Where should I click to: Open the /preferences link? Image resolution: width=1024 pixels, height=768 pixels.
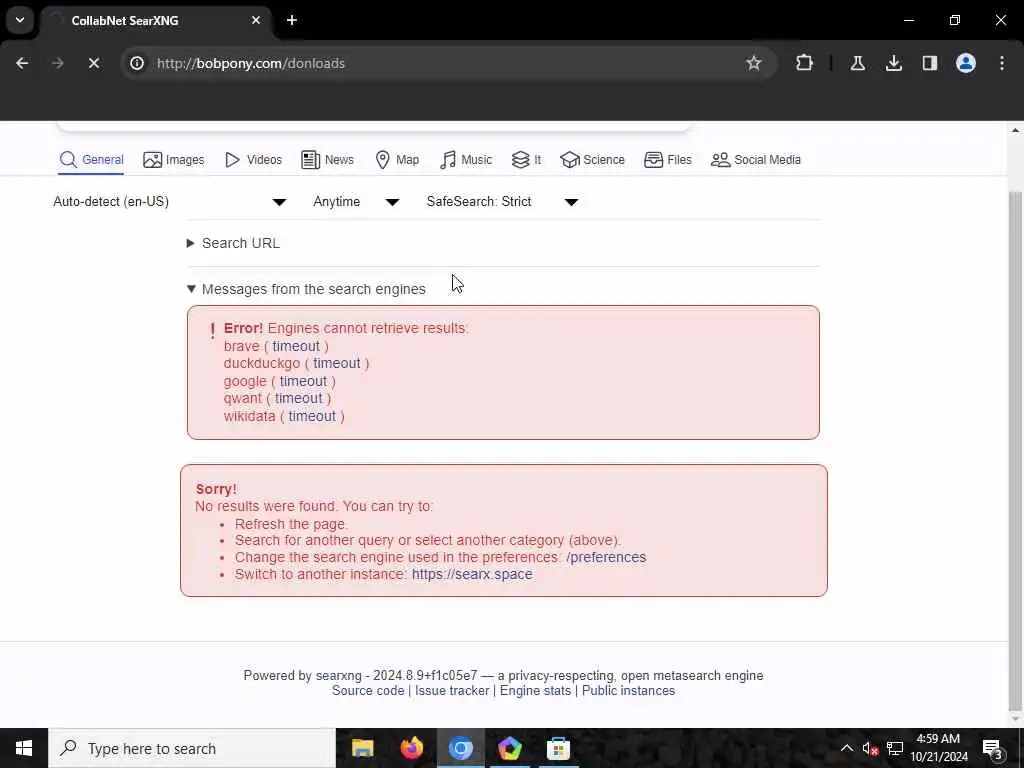click(x=606, y=557)
